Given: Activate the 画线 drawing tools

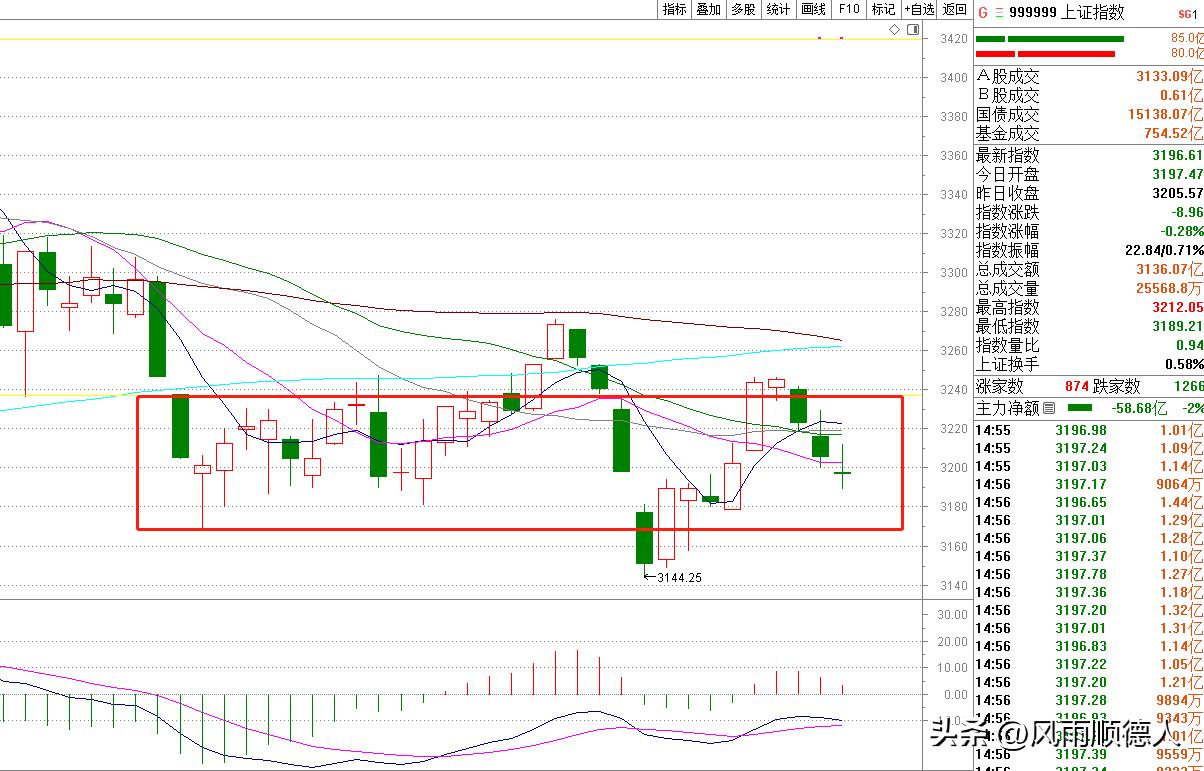Looking at the screenshot, I should (x=813, y=9).
